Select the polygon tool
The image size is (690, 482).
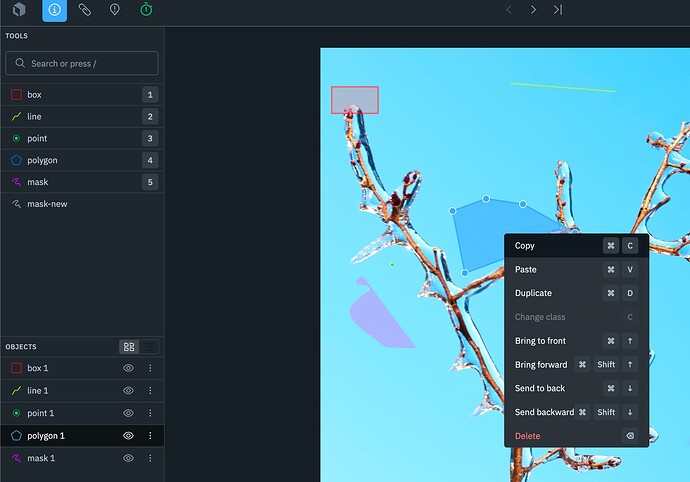82,160
